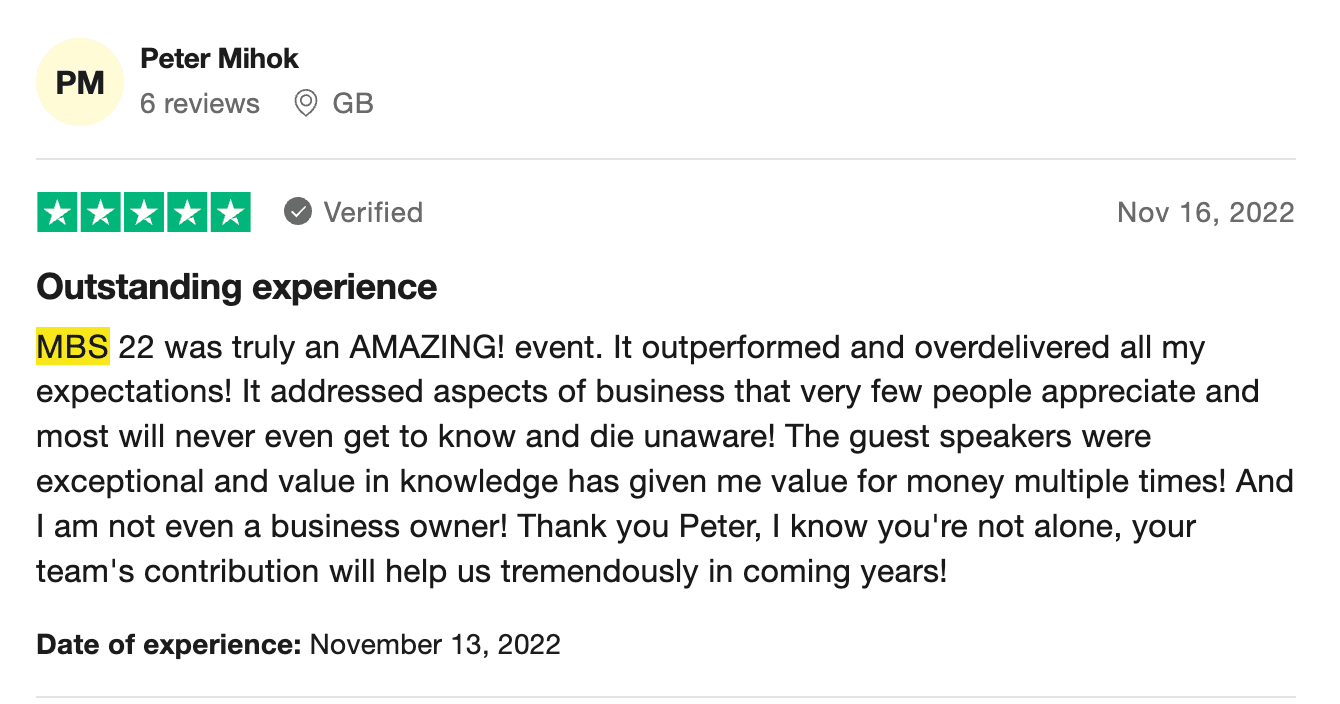Click the fifth green rating star

click(x=230, y=212)
